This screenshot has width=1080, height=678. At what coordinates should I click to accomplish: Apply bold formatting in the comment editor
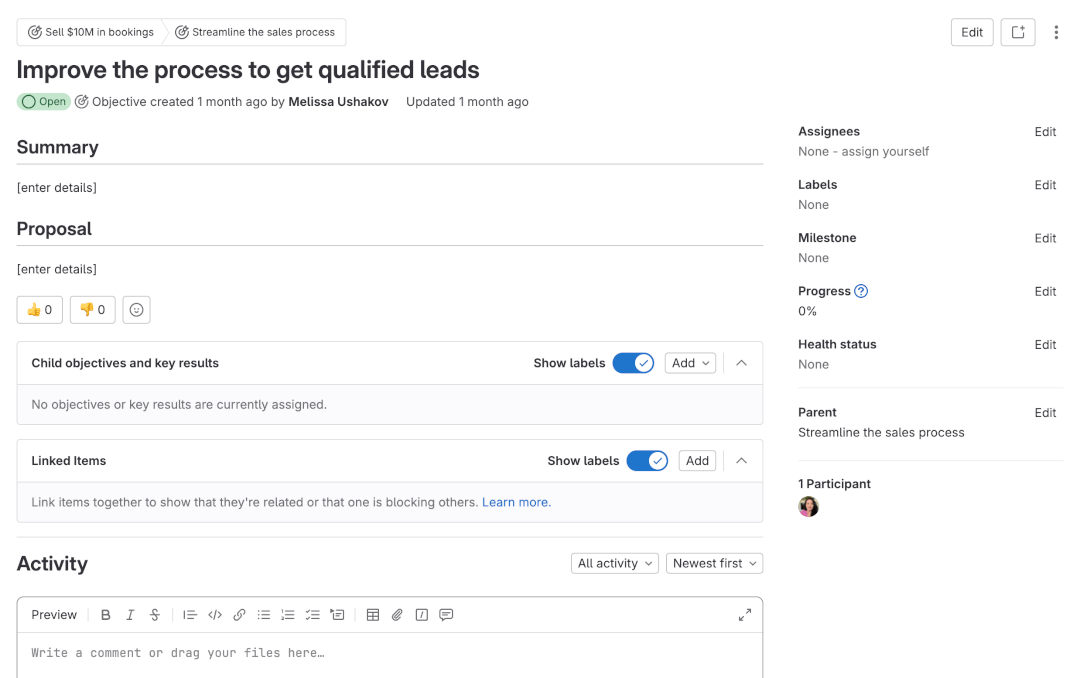106,614
